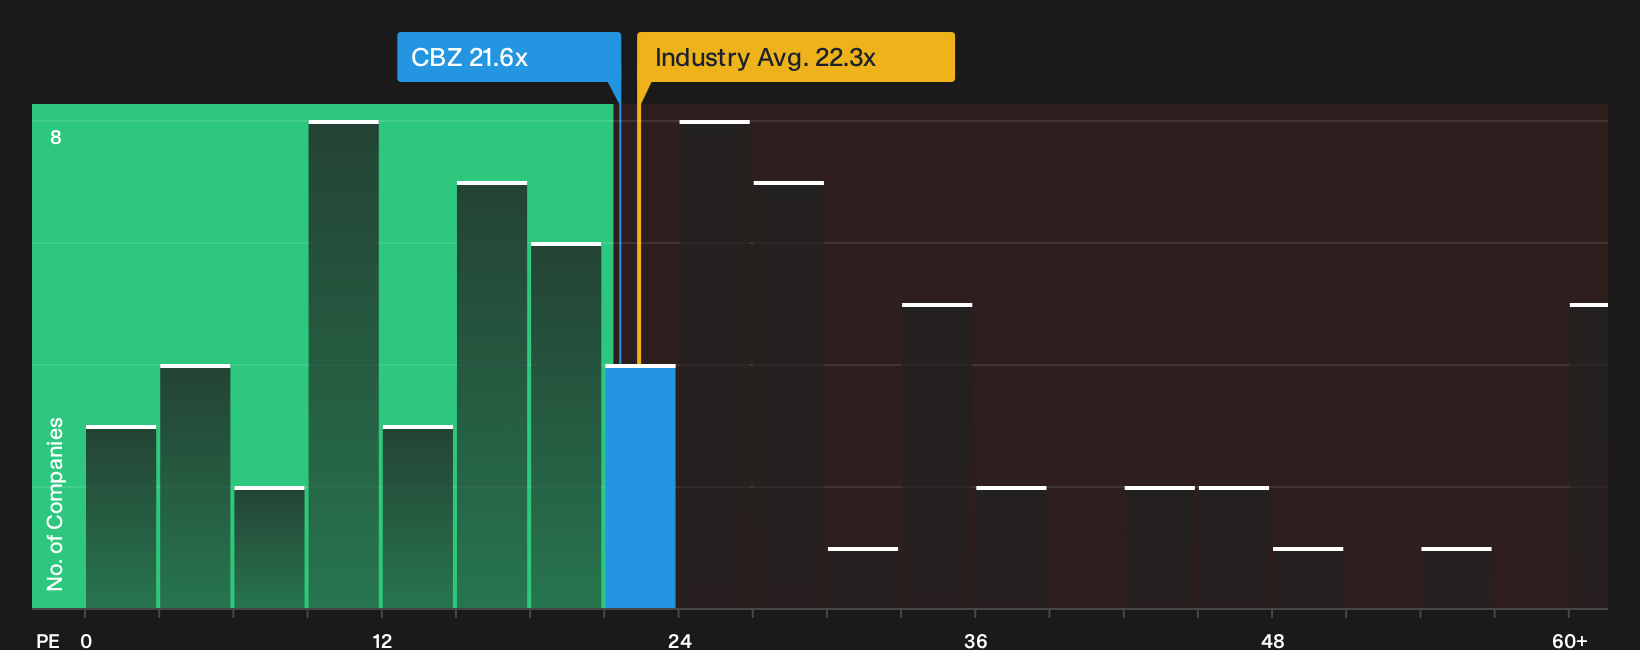Click the bar just right of the 24 tick
The height and width of the screenshot is (650, 1640).
[714, 364]
